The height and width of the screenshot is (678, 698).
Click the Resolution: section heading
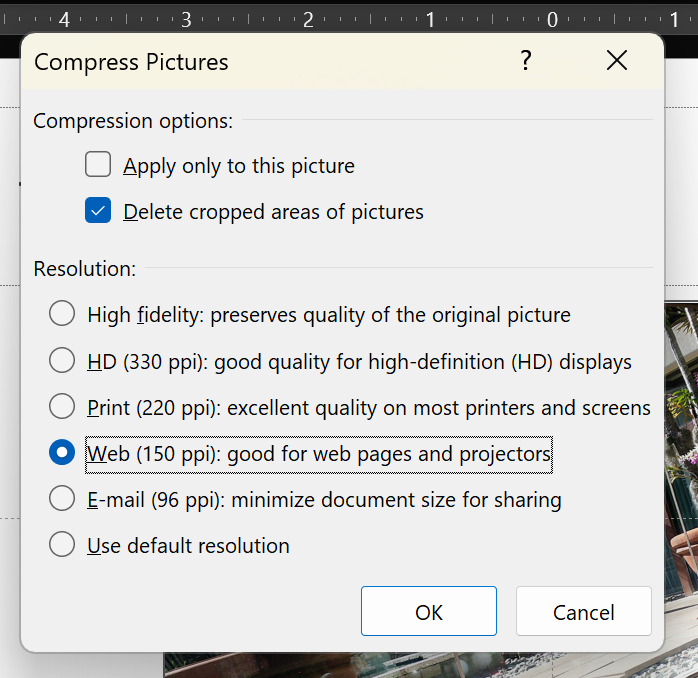[x=85, y=269]
